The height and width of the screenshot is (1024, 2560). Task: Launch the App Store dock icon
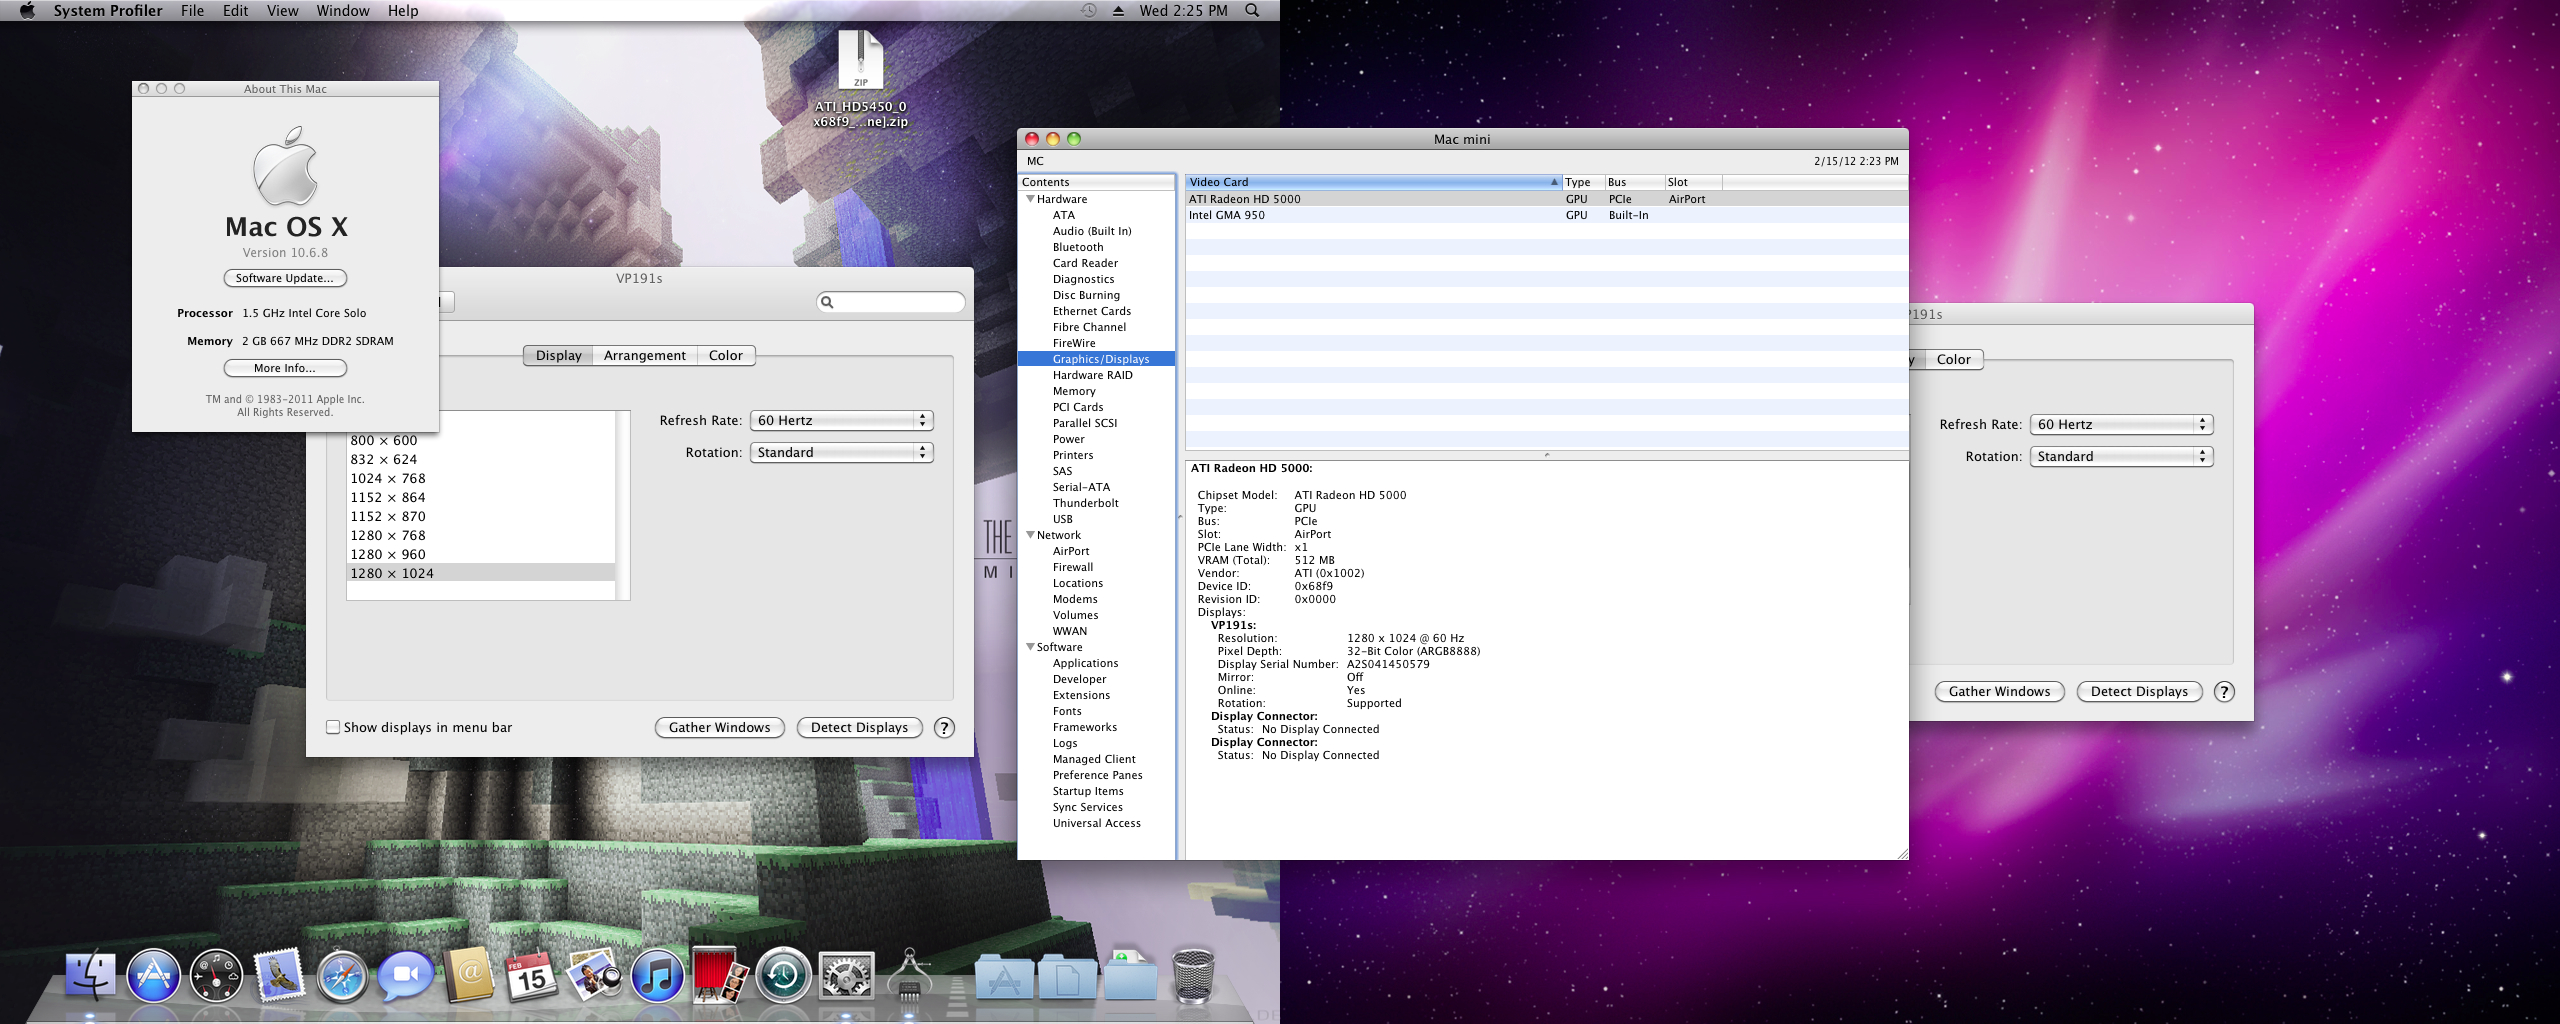153,975
